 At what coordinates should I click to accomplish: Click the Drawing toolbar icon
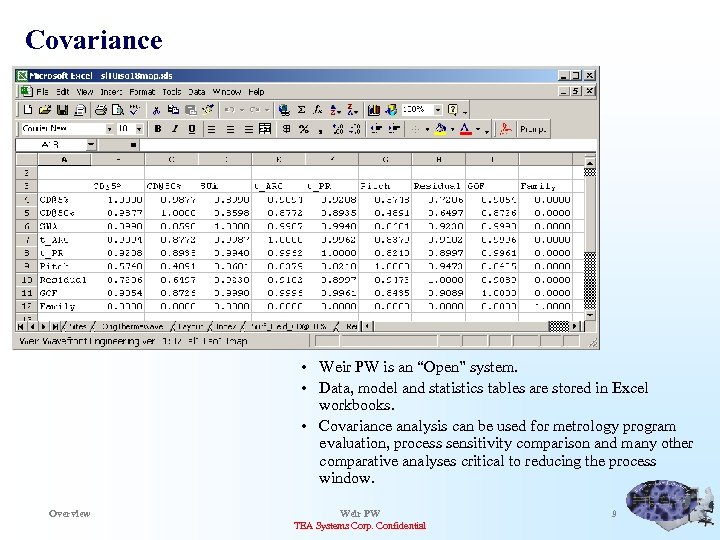coord(391,110)
